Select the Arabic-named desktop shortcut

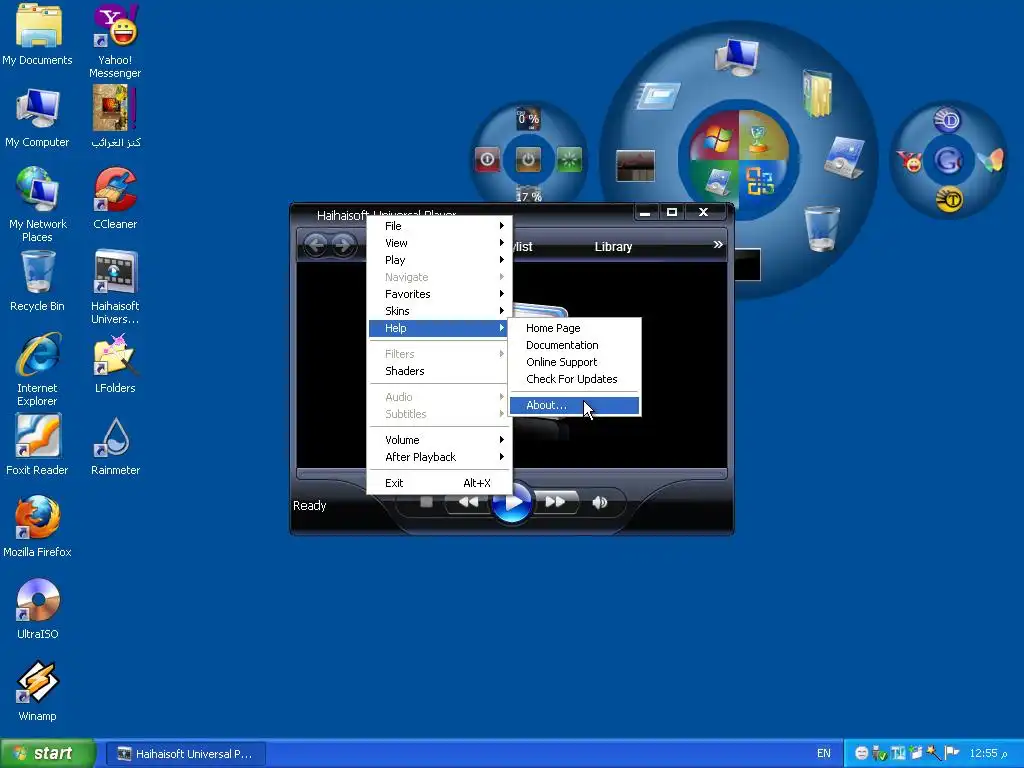[115, 117]
